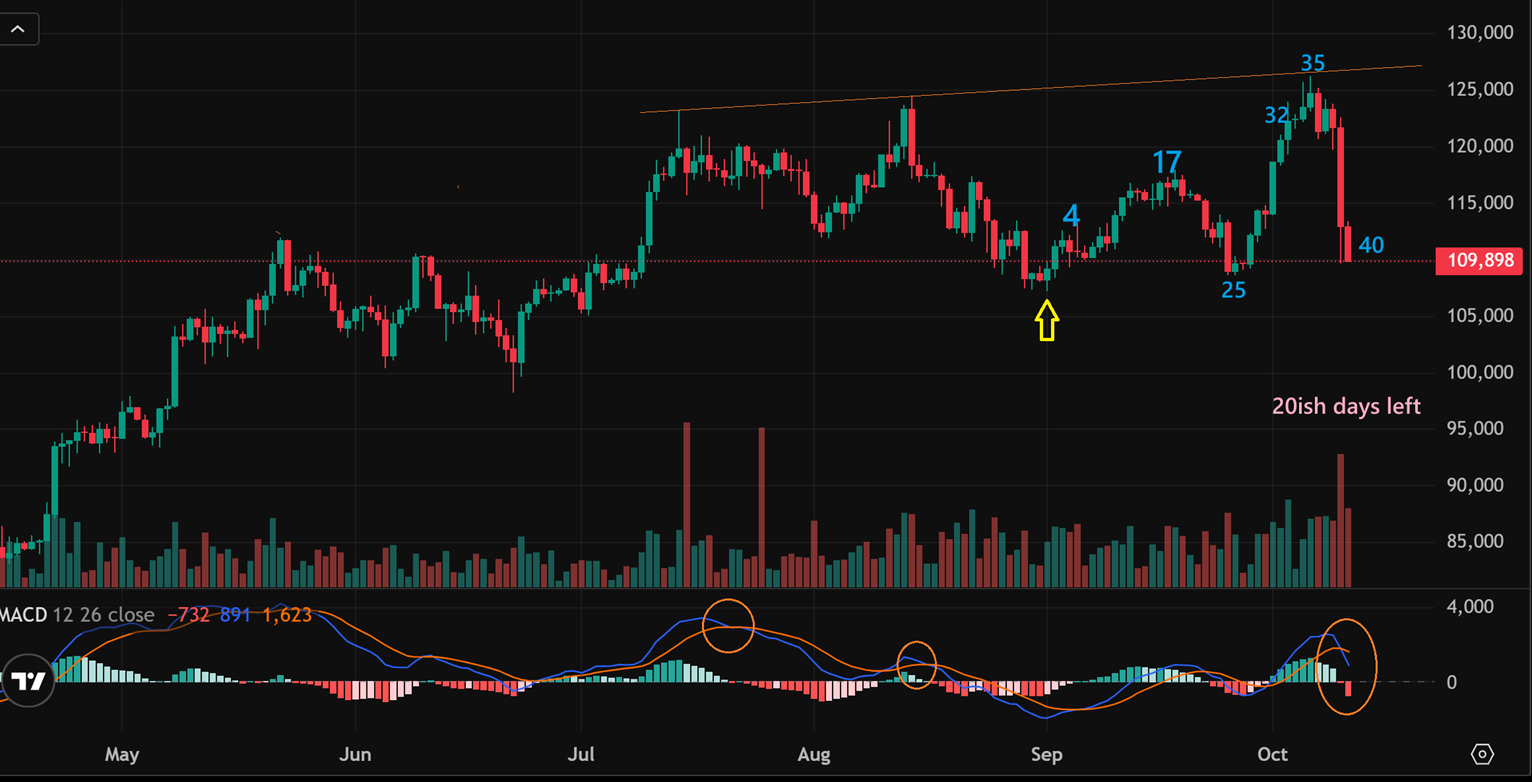Screen dimensions: 1532x782
Task: Select the blue '17' note on the chart
Action: pos(1167,162)
